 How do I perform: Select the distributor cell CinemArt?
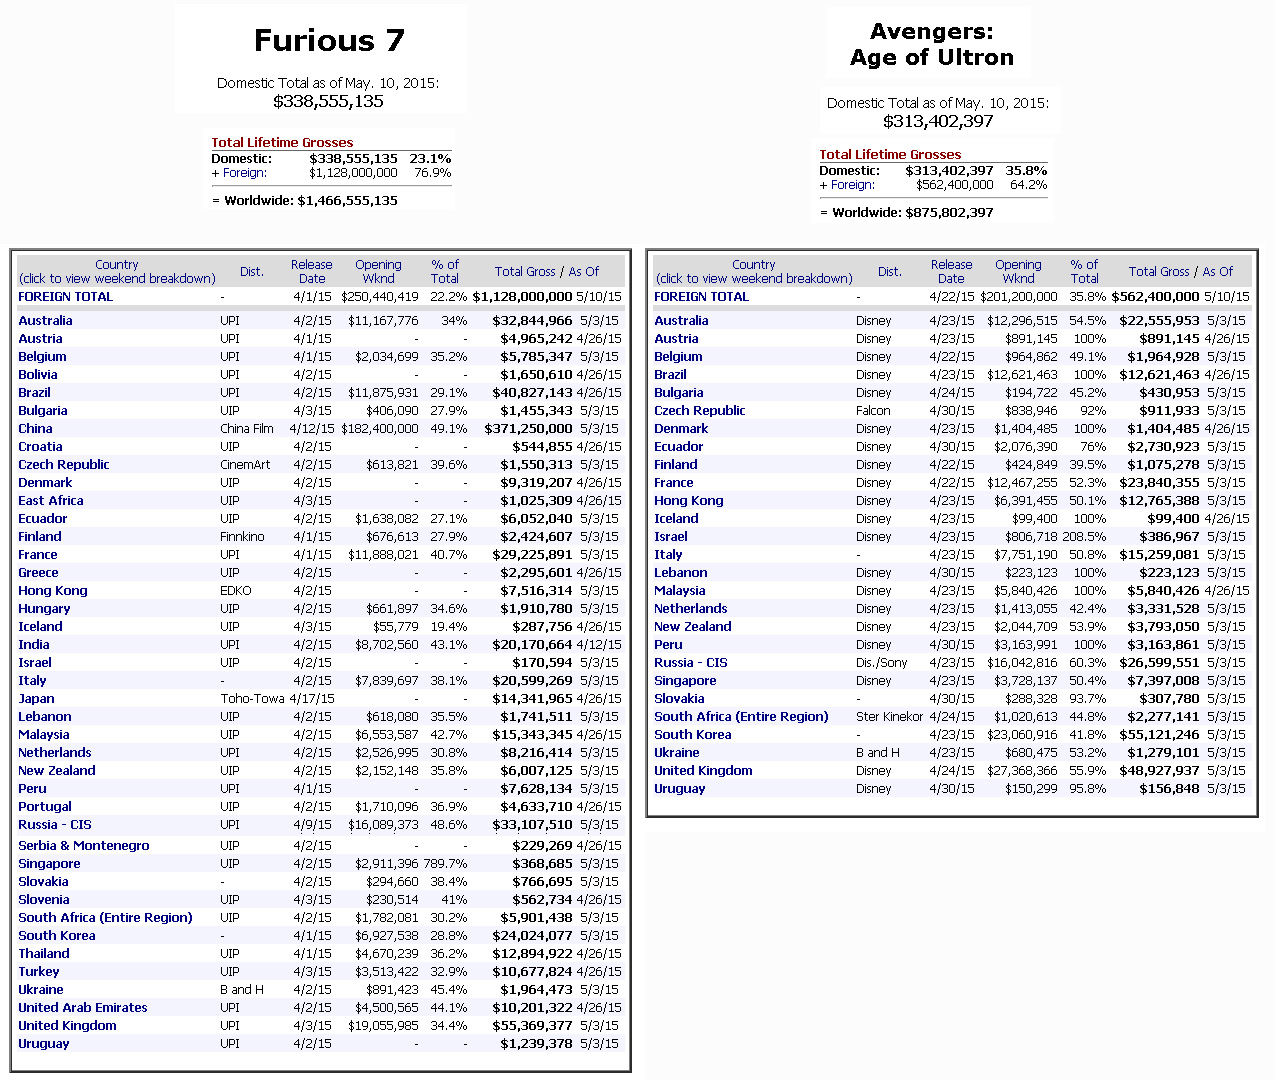(245, 465)
